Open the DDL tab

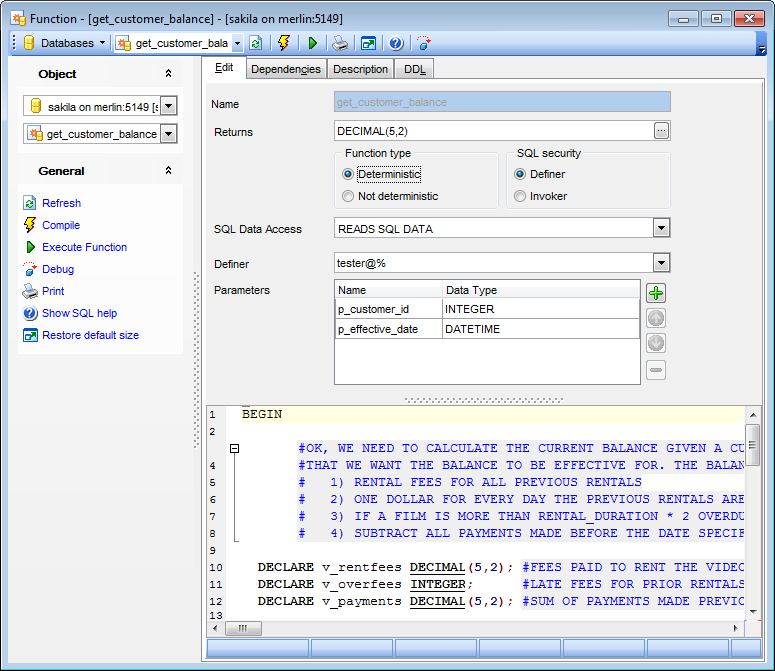(x=413, y=69)
